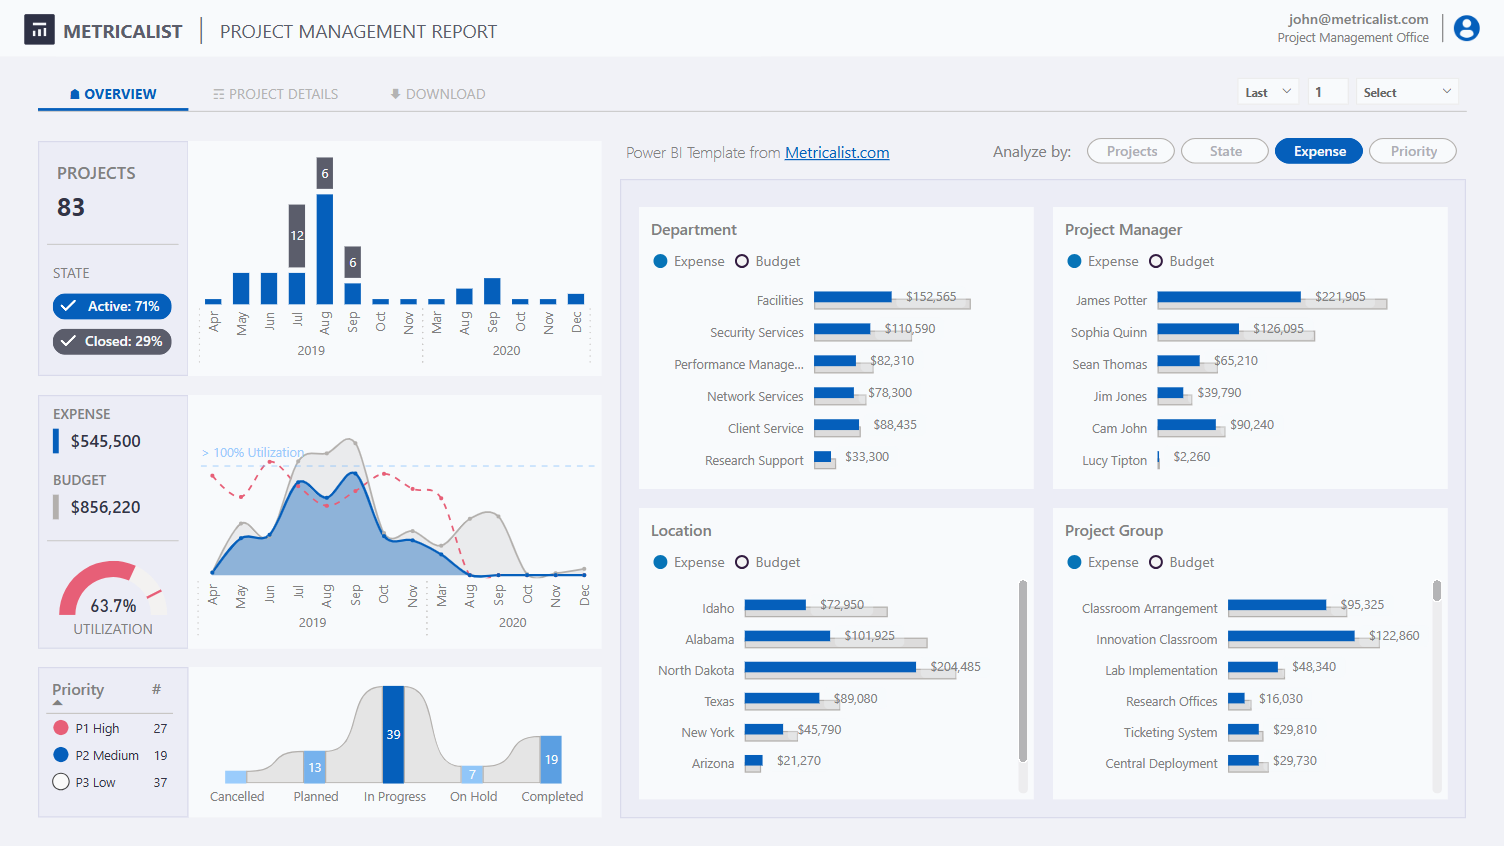Click the Overview home icon
Viewport: 1504px width, 846px height.
tap(75, 94)
